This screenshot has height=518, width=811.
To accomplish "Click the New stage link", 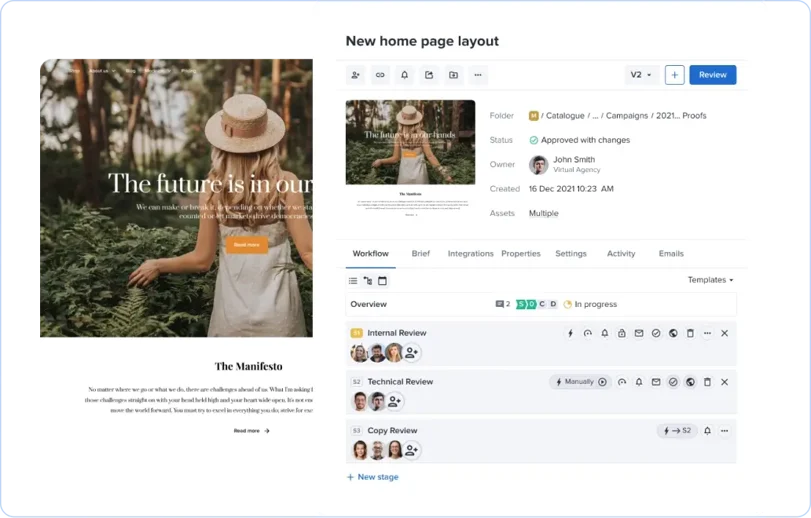I will [372, 477].
